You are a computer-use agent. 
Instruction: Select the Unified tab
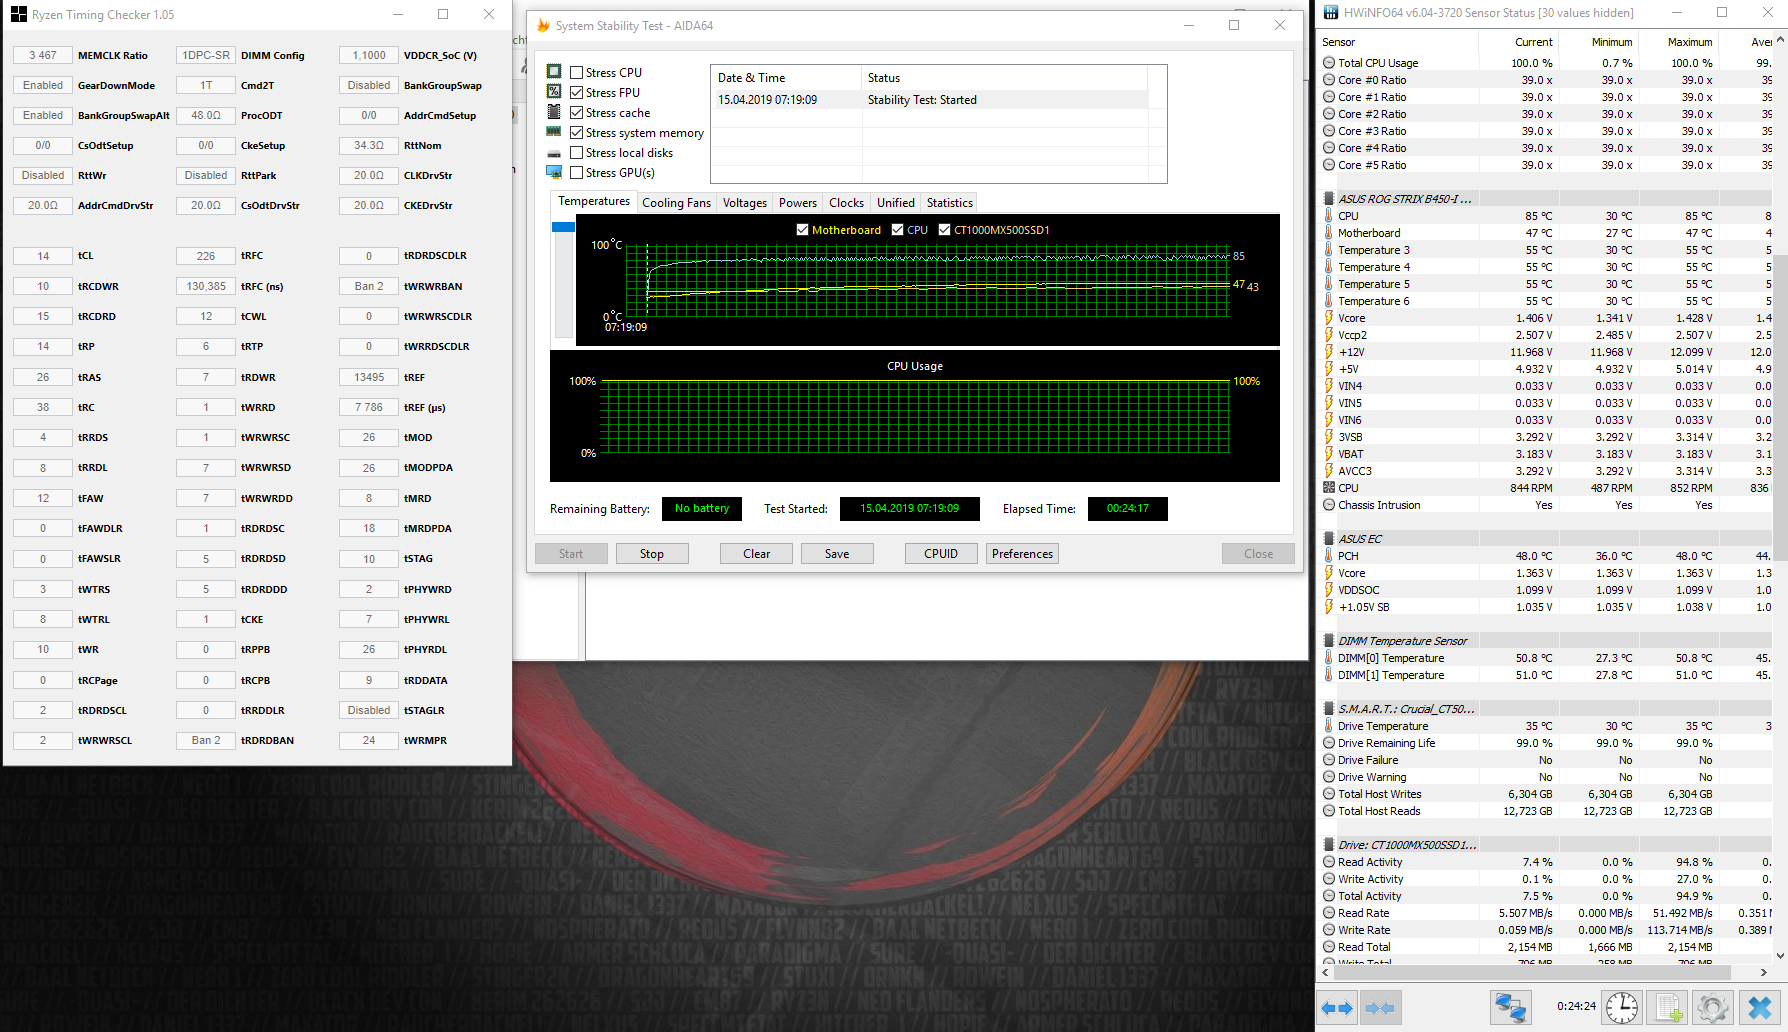[896, 203]
